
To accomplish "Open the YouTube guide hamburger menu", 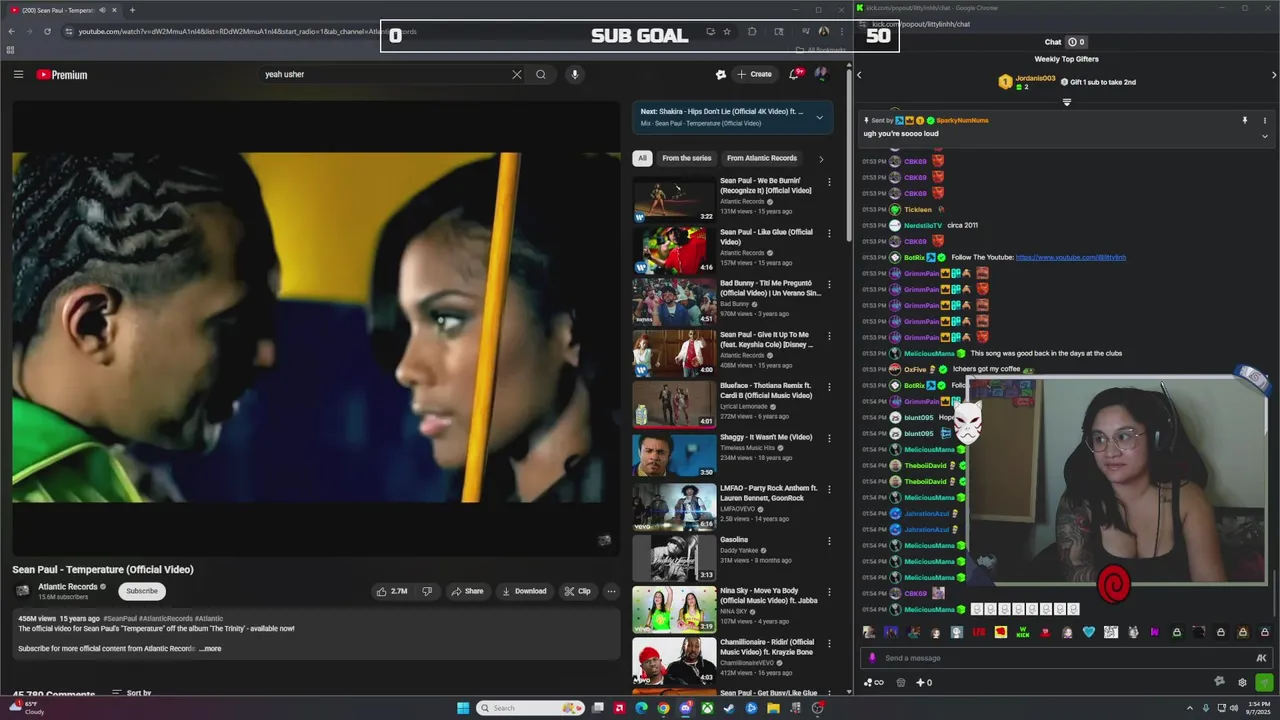I will [x=18, y=74].
